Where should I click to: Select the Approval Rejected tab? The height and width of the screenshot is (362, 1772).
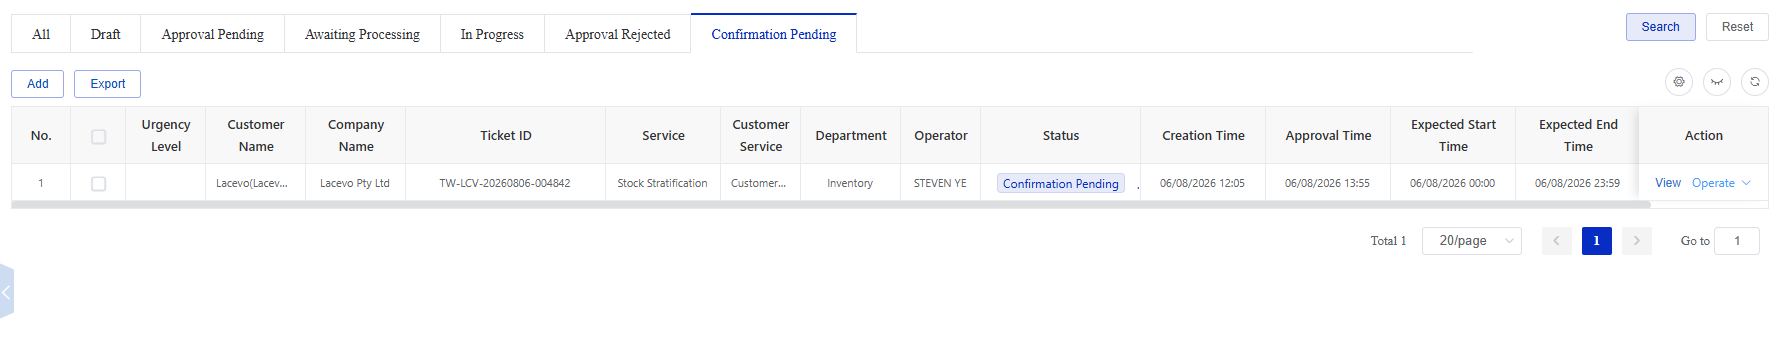click(x=618, y=34)
